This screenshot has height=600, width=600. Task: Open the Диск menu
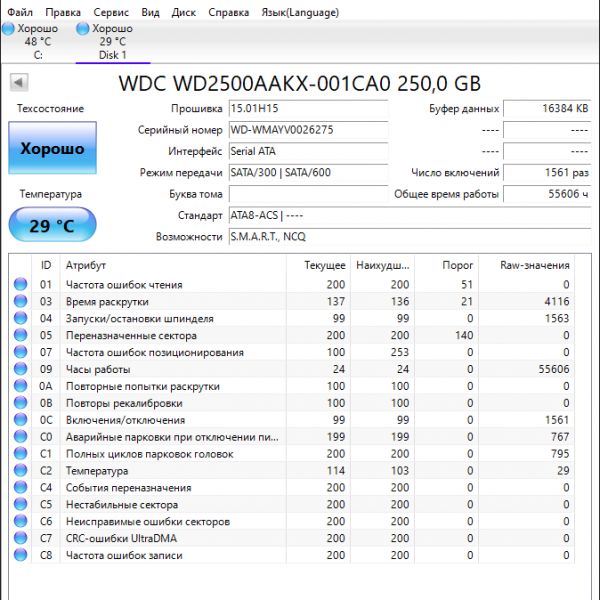tap(184, 12)
